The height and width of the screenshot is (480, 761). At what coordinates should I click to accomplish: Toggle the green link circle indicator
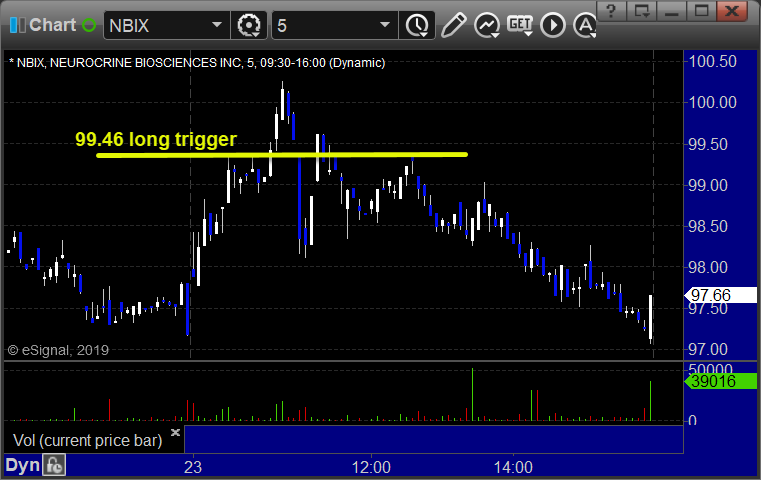coord(89,25)
